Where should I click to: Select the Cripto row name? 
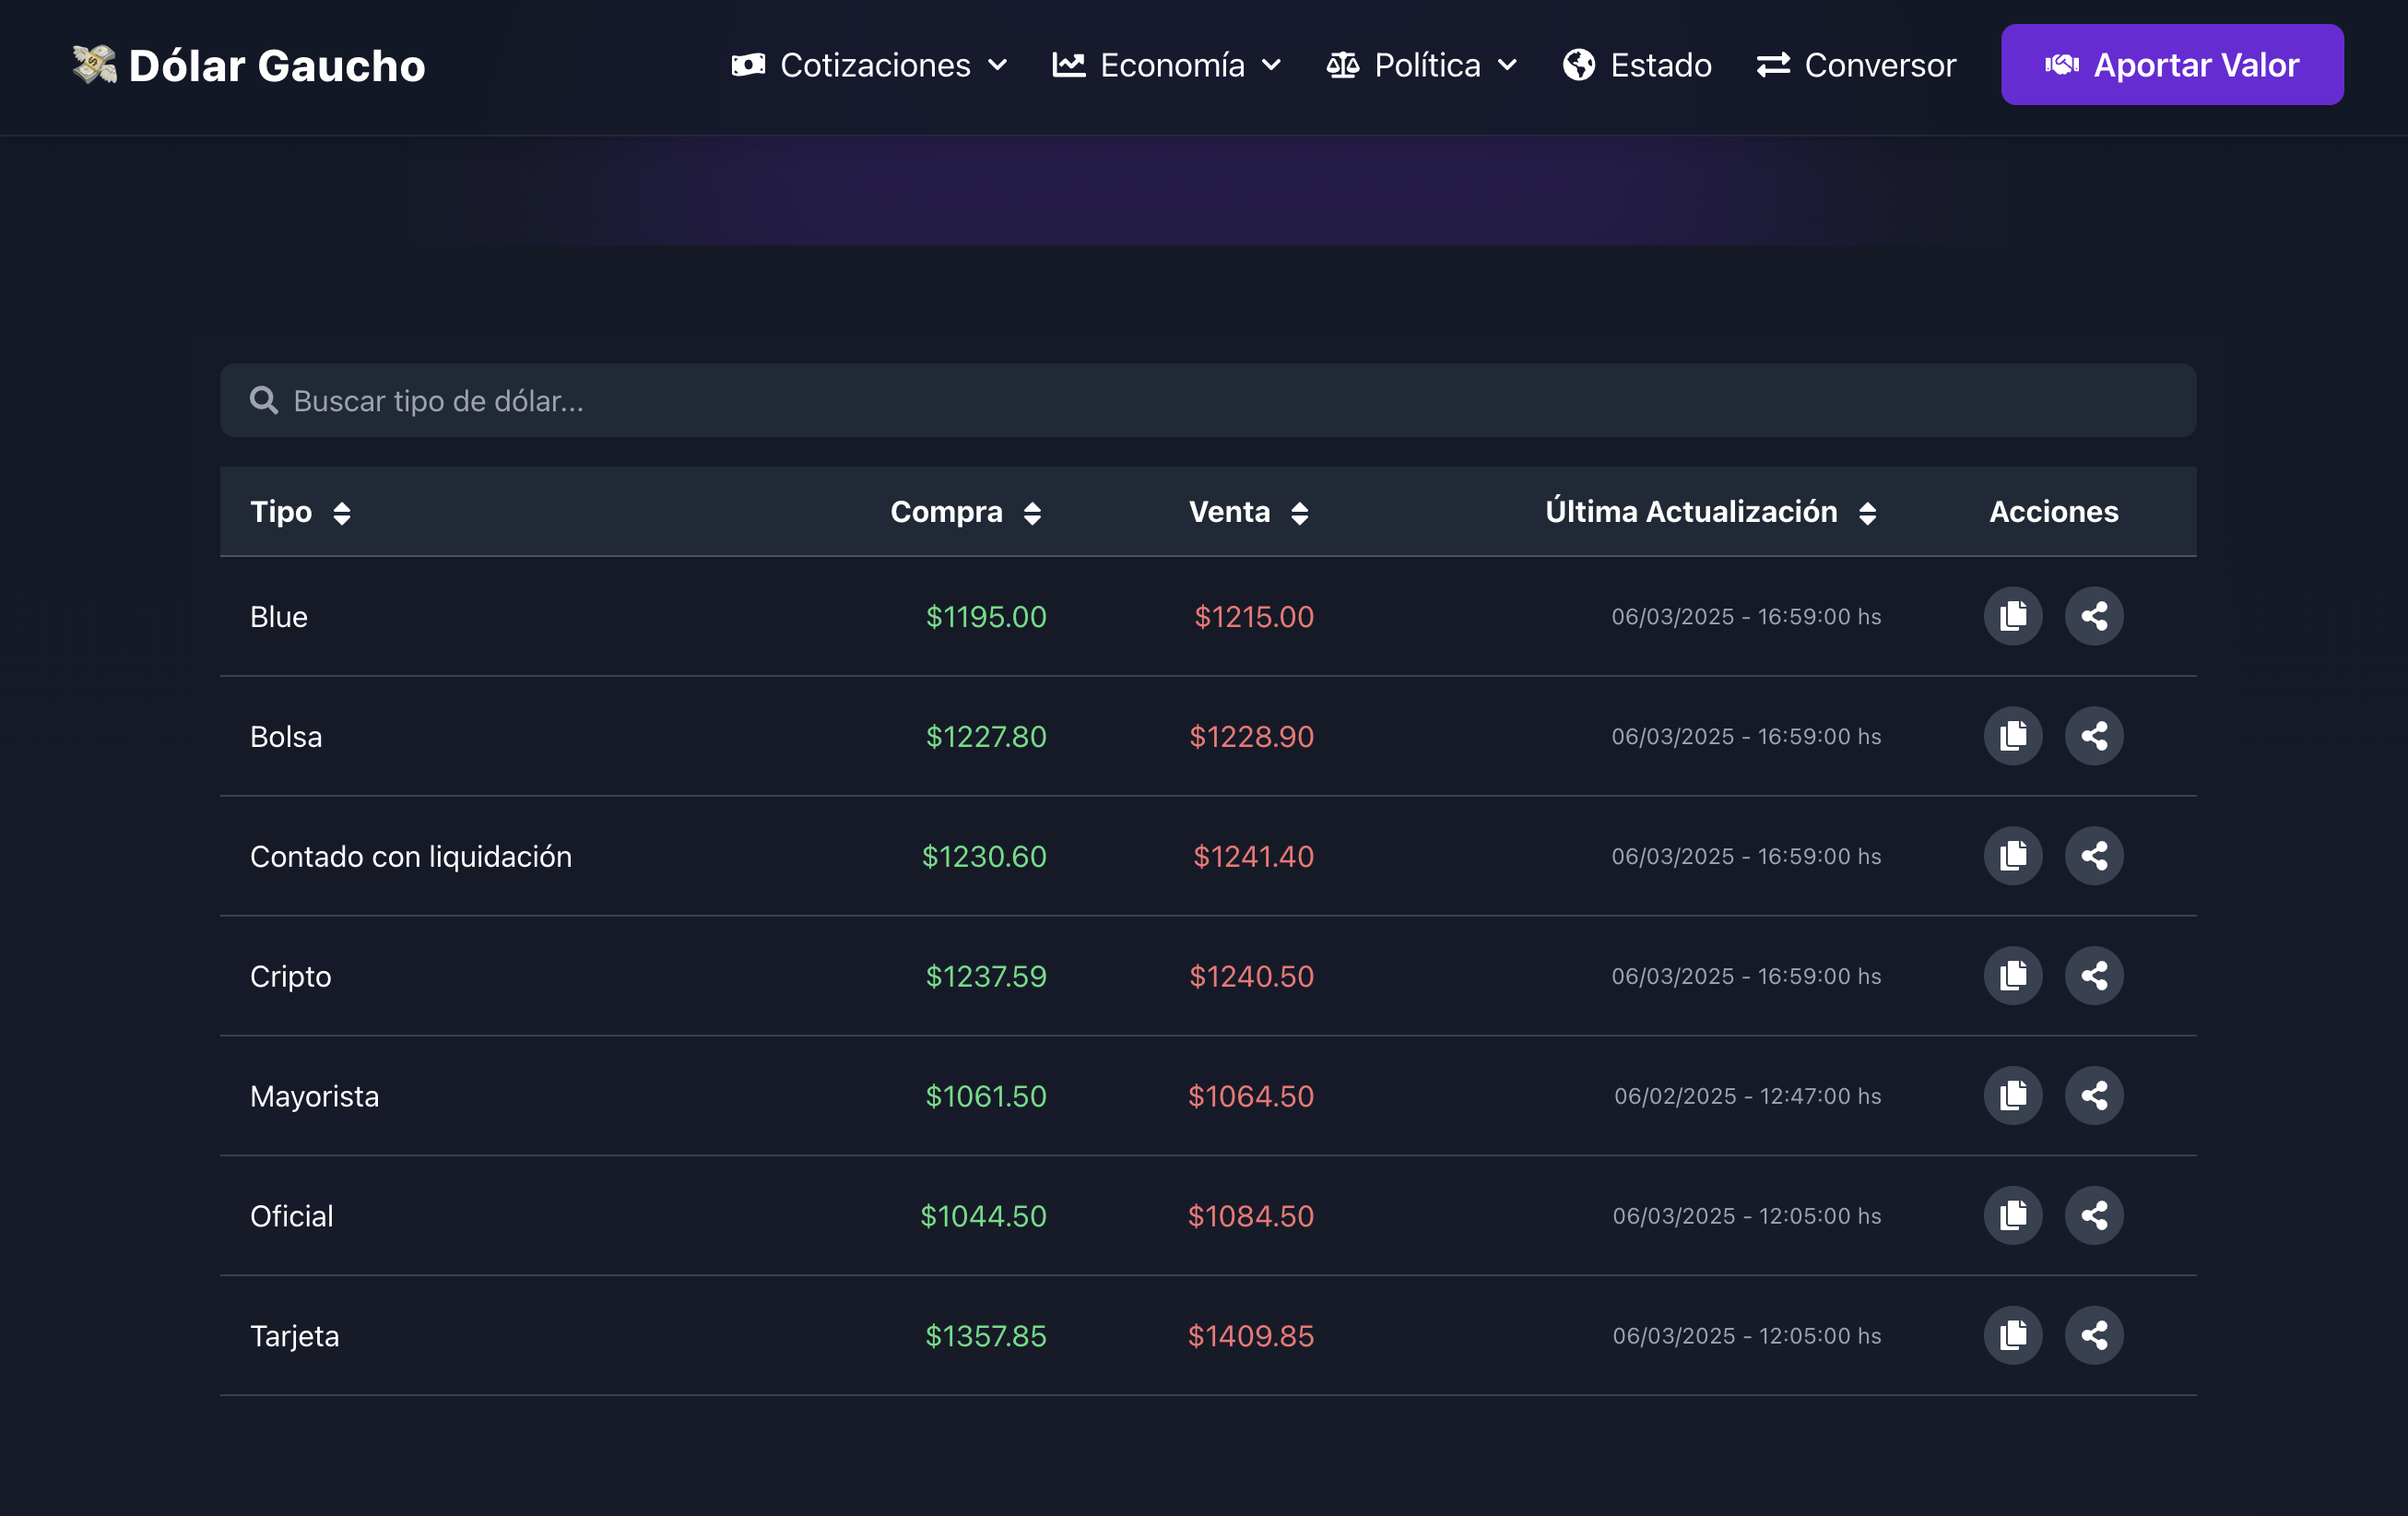point(291,977)
